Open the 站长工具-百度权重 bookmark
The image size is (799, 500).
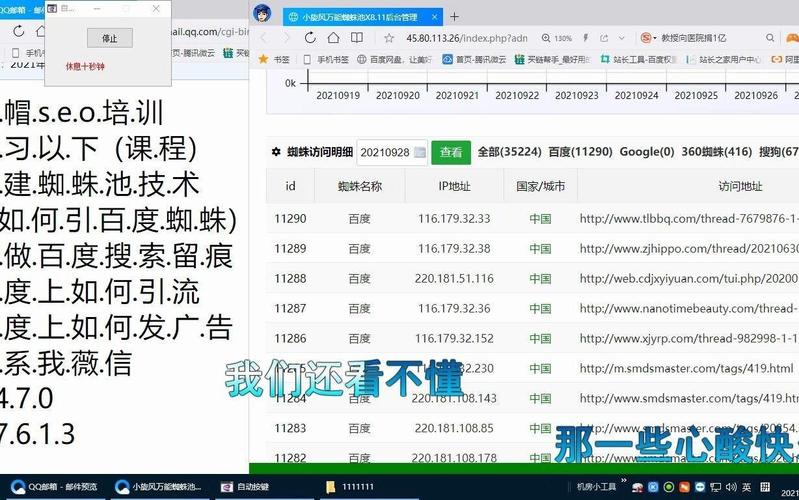click(638, 60)
